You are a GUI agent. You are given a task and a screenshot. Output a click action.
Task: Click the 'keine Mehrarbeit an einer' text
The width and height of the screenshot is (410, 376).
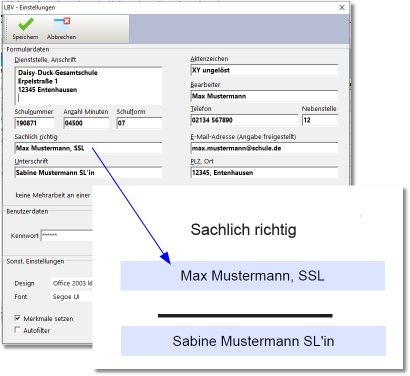53,195
